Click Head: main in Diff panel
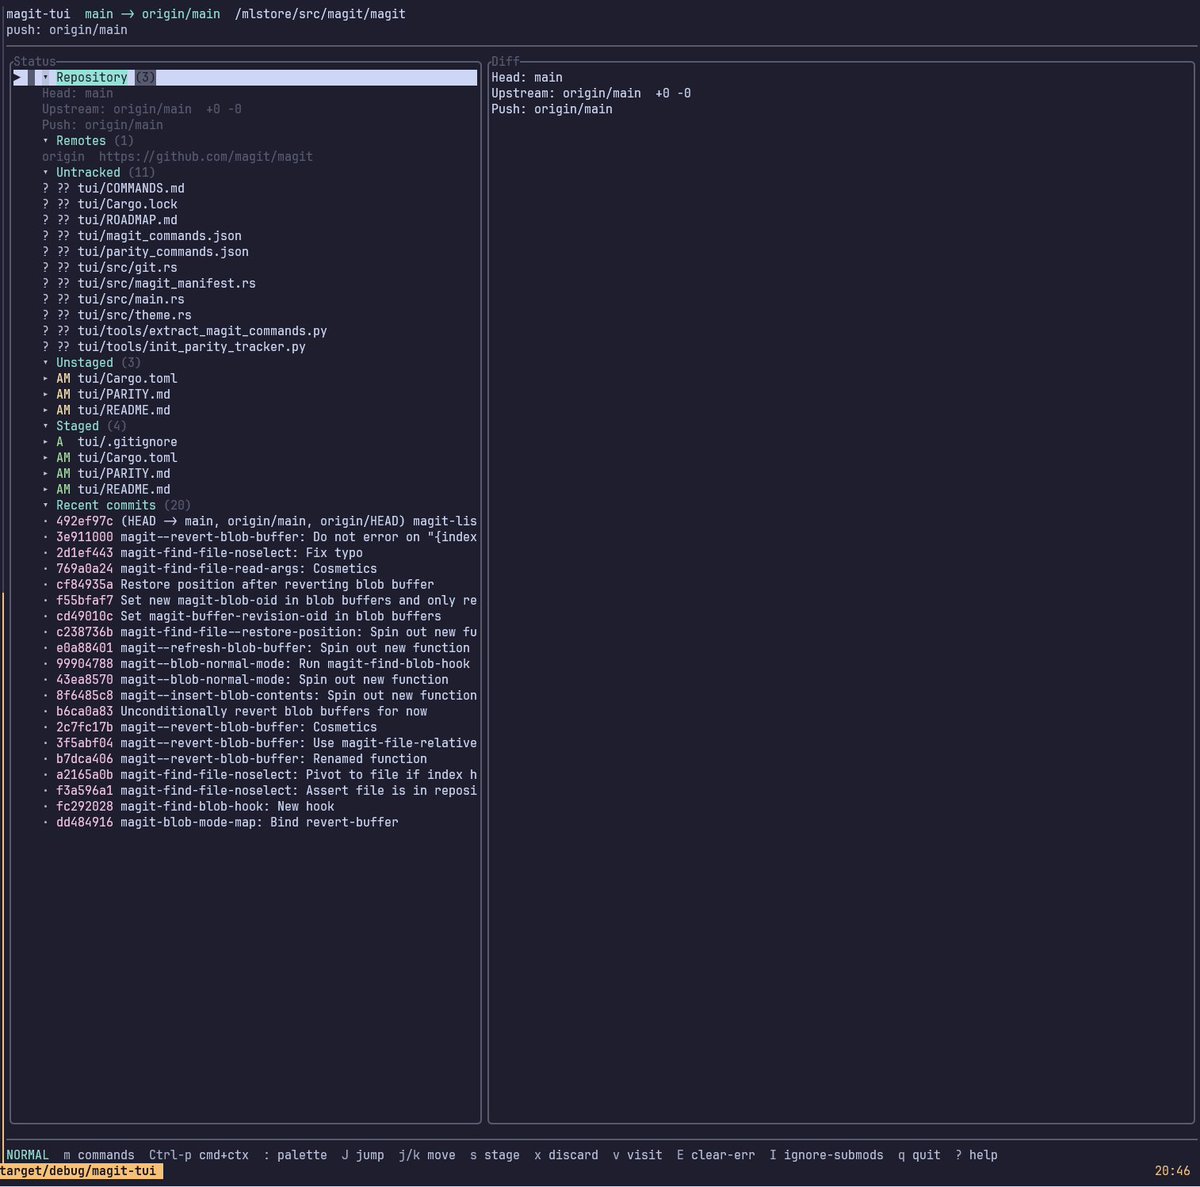The image size is (1200, 1187). [527, 77]
